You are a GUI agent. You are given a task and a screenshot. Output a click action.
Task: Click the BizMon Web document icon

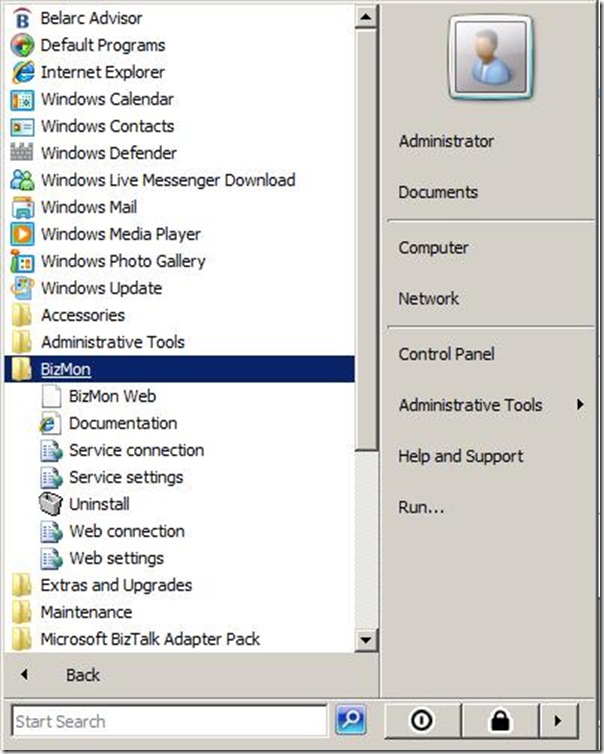pyautogui.click(x=51, y=397)
